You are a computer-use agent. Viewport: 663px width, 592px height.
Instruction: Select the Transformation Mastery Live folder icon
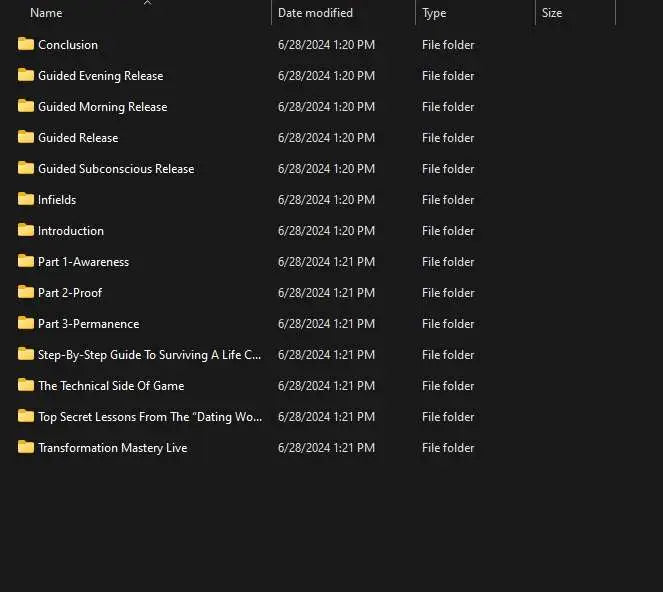tap(26, 447)
